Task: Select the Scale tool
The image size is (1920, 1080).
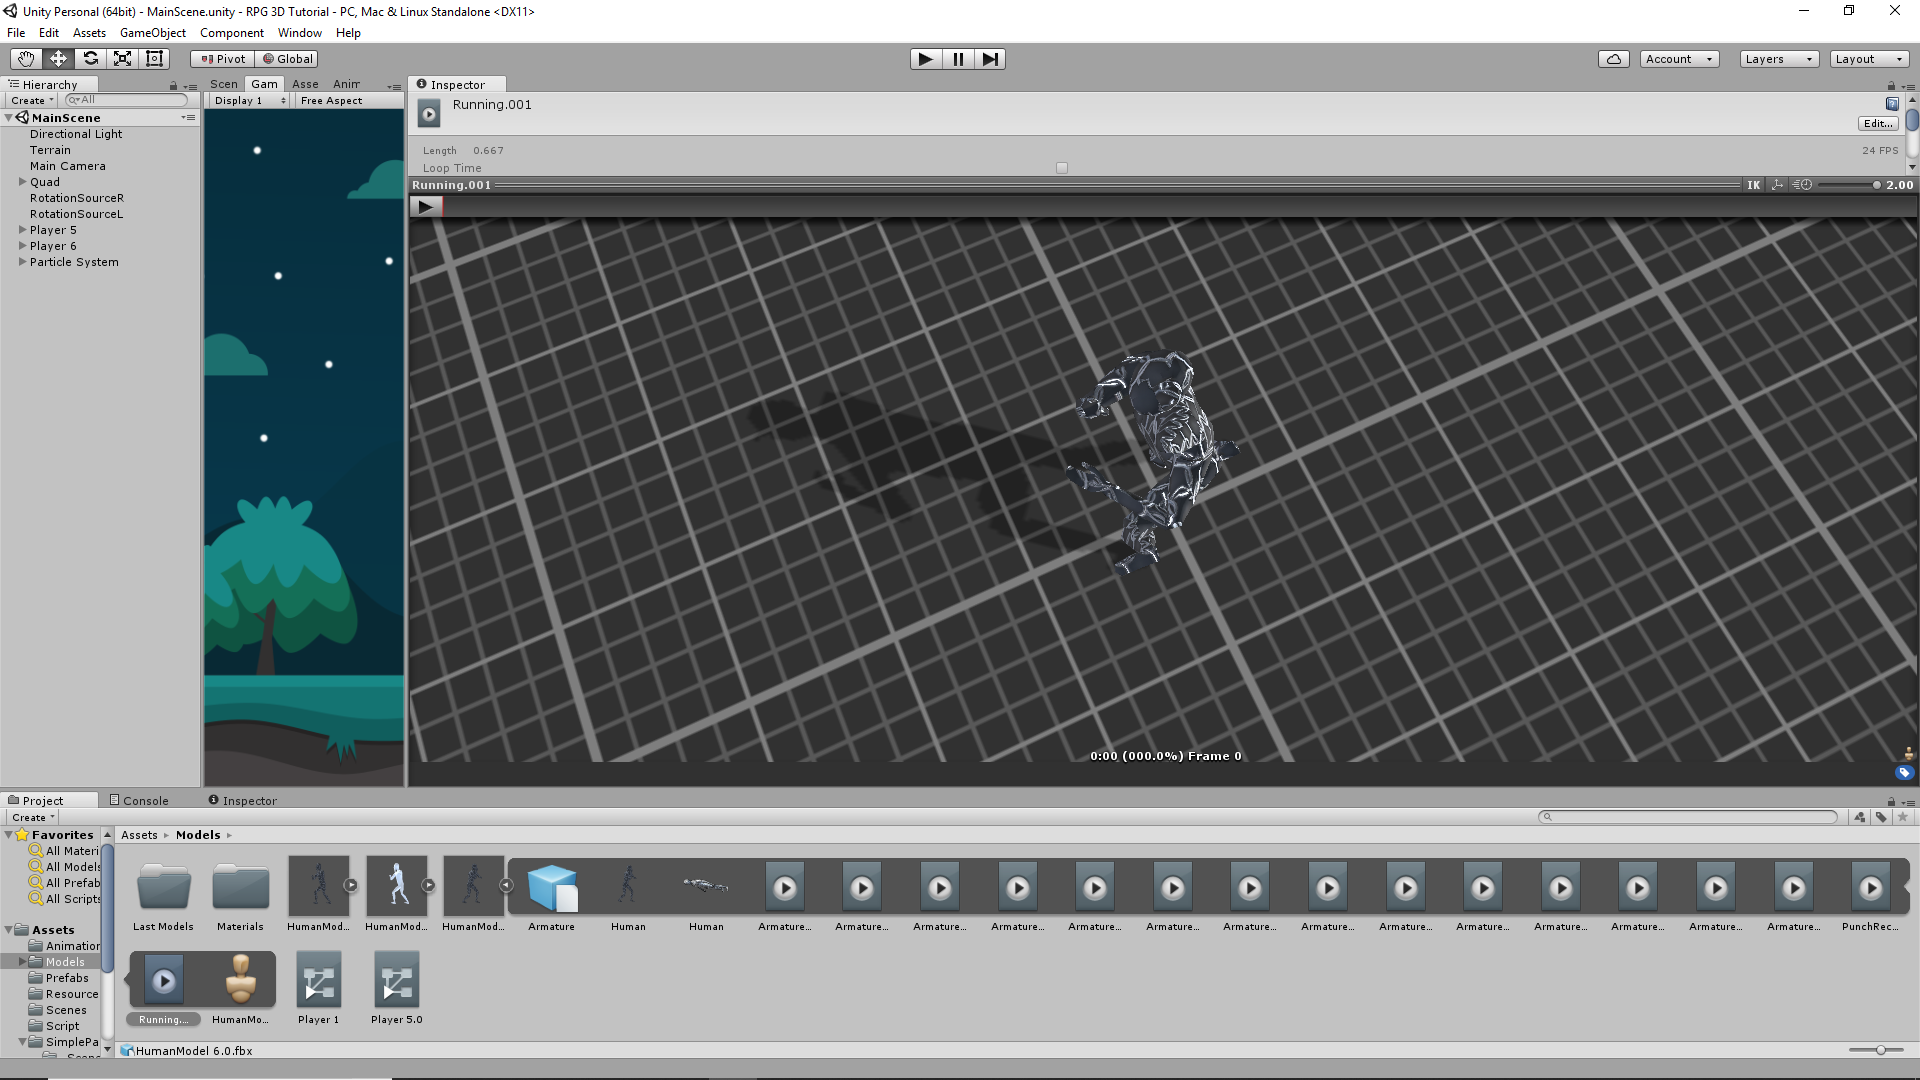Action: (122, 59)
